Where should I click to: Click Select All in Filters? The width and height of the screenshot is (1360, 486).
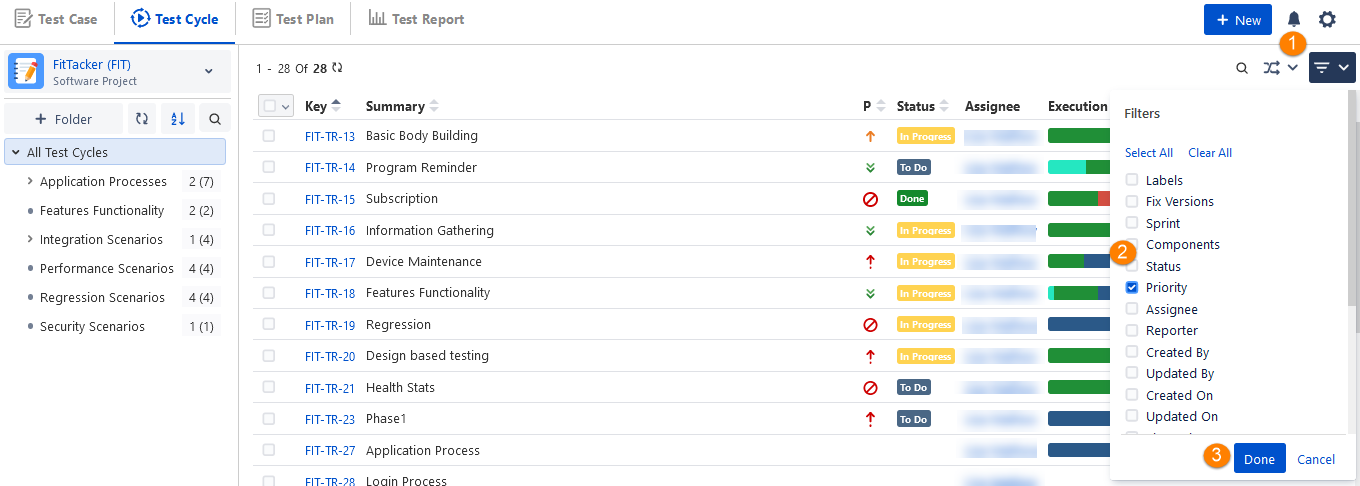coord(1149,153)
